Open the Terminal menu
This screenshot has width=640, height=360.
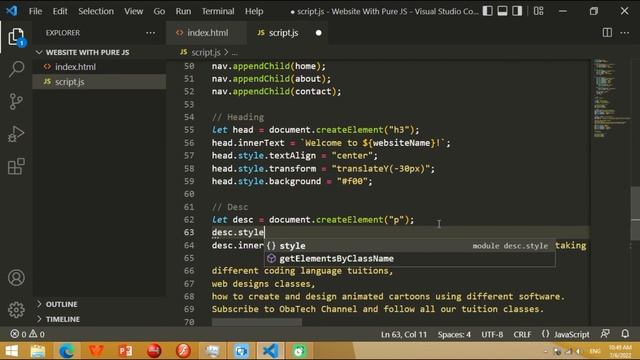tap(218, 11)
